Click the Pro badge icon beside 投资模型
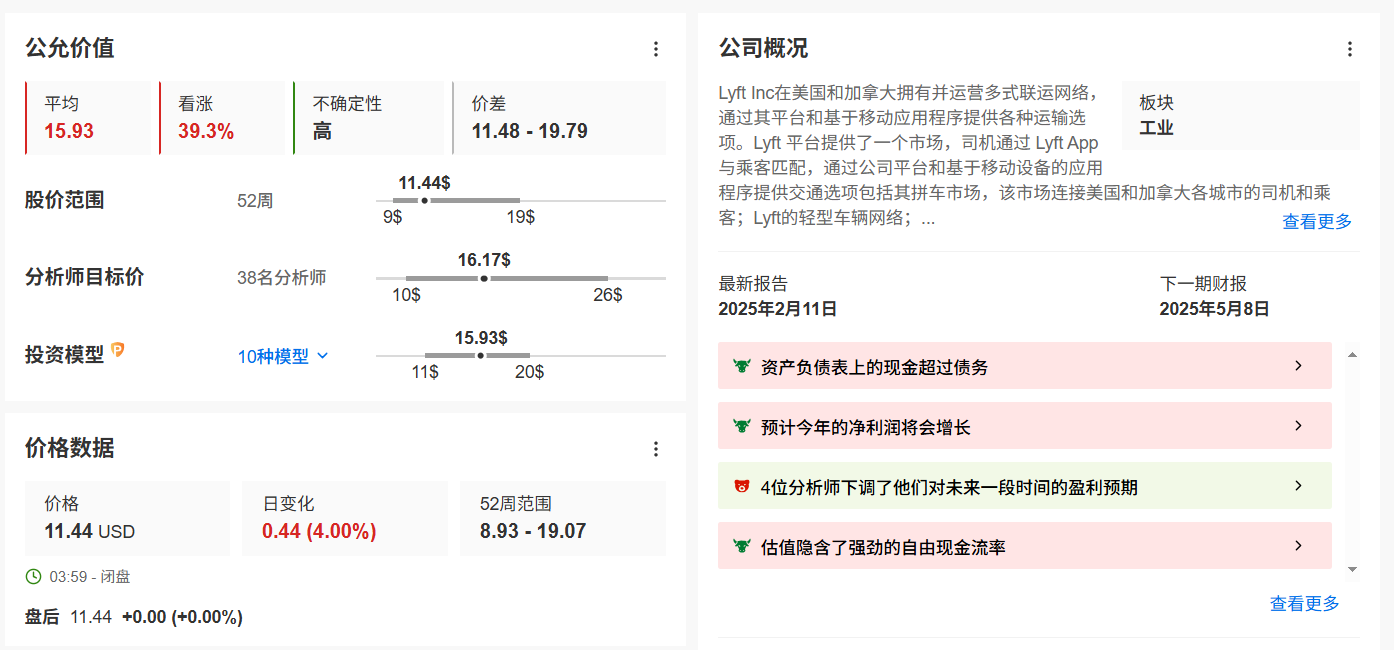The image size is (1394, 650). click(x=118, y=350)
